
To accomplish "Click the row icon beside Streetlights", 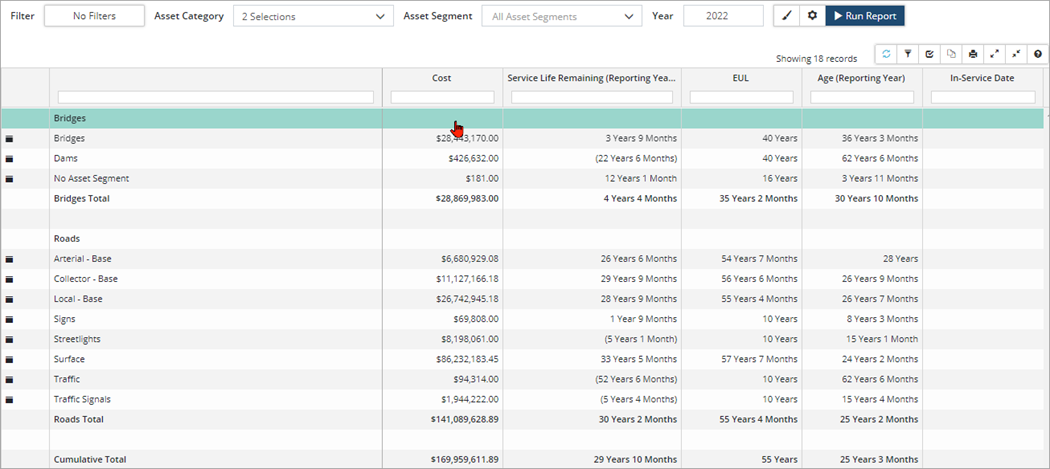I will 10,339.
